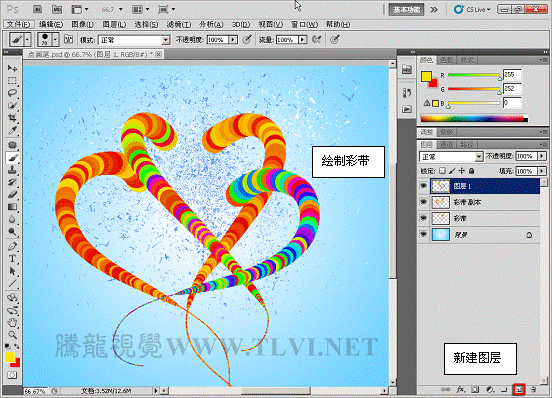Select the Eraser tool

coord(12,195)
